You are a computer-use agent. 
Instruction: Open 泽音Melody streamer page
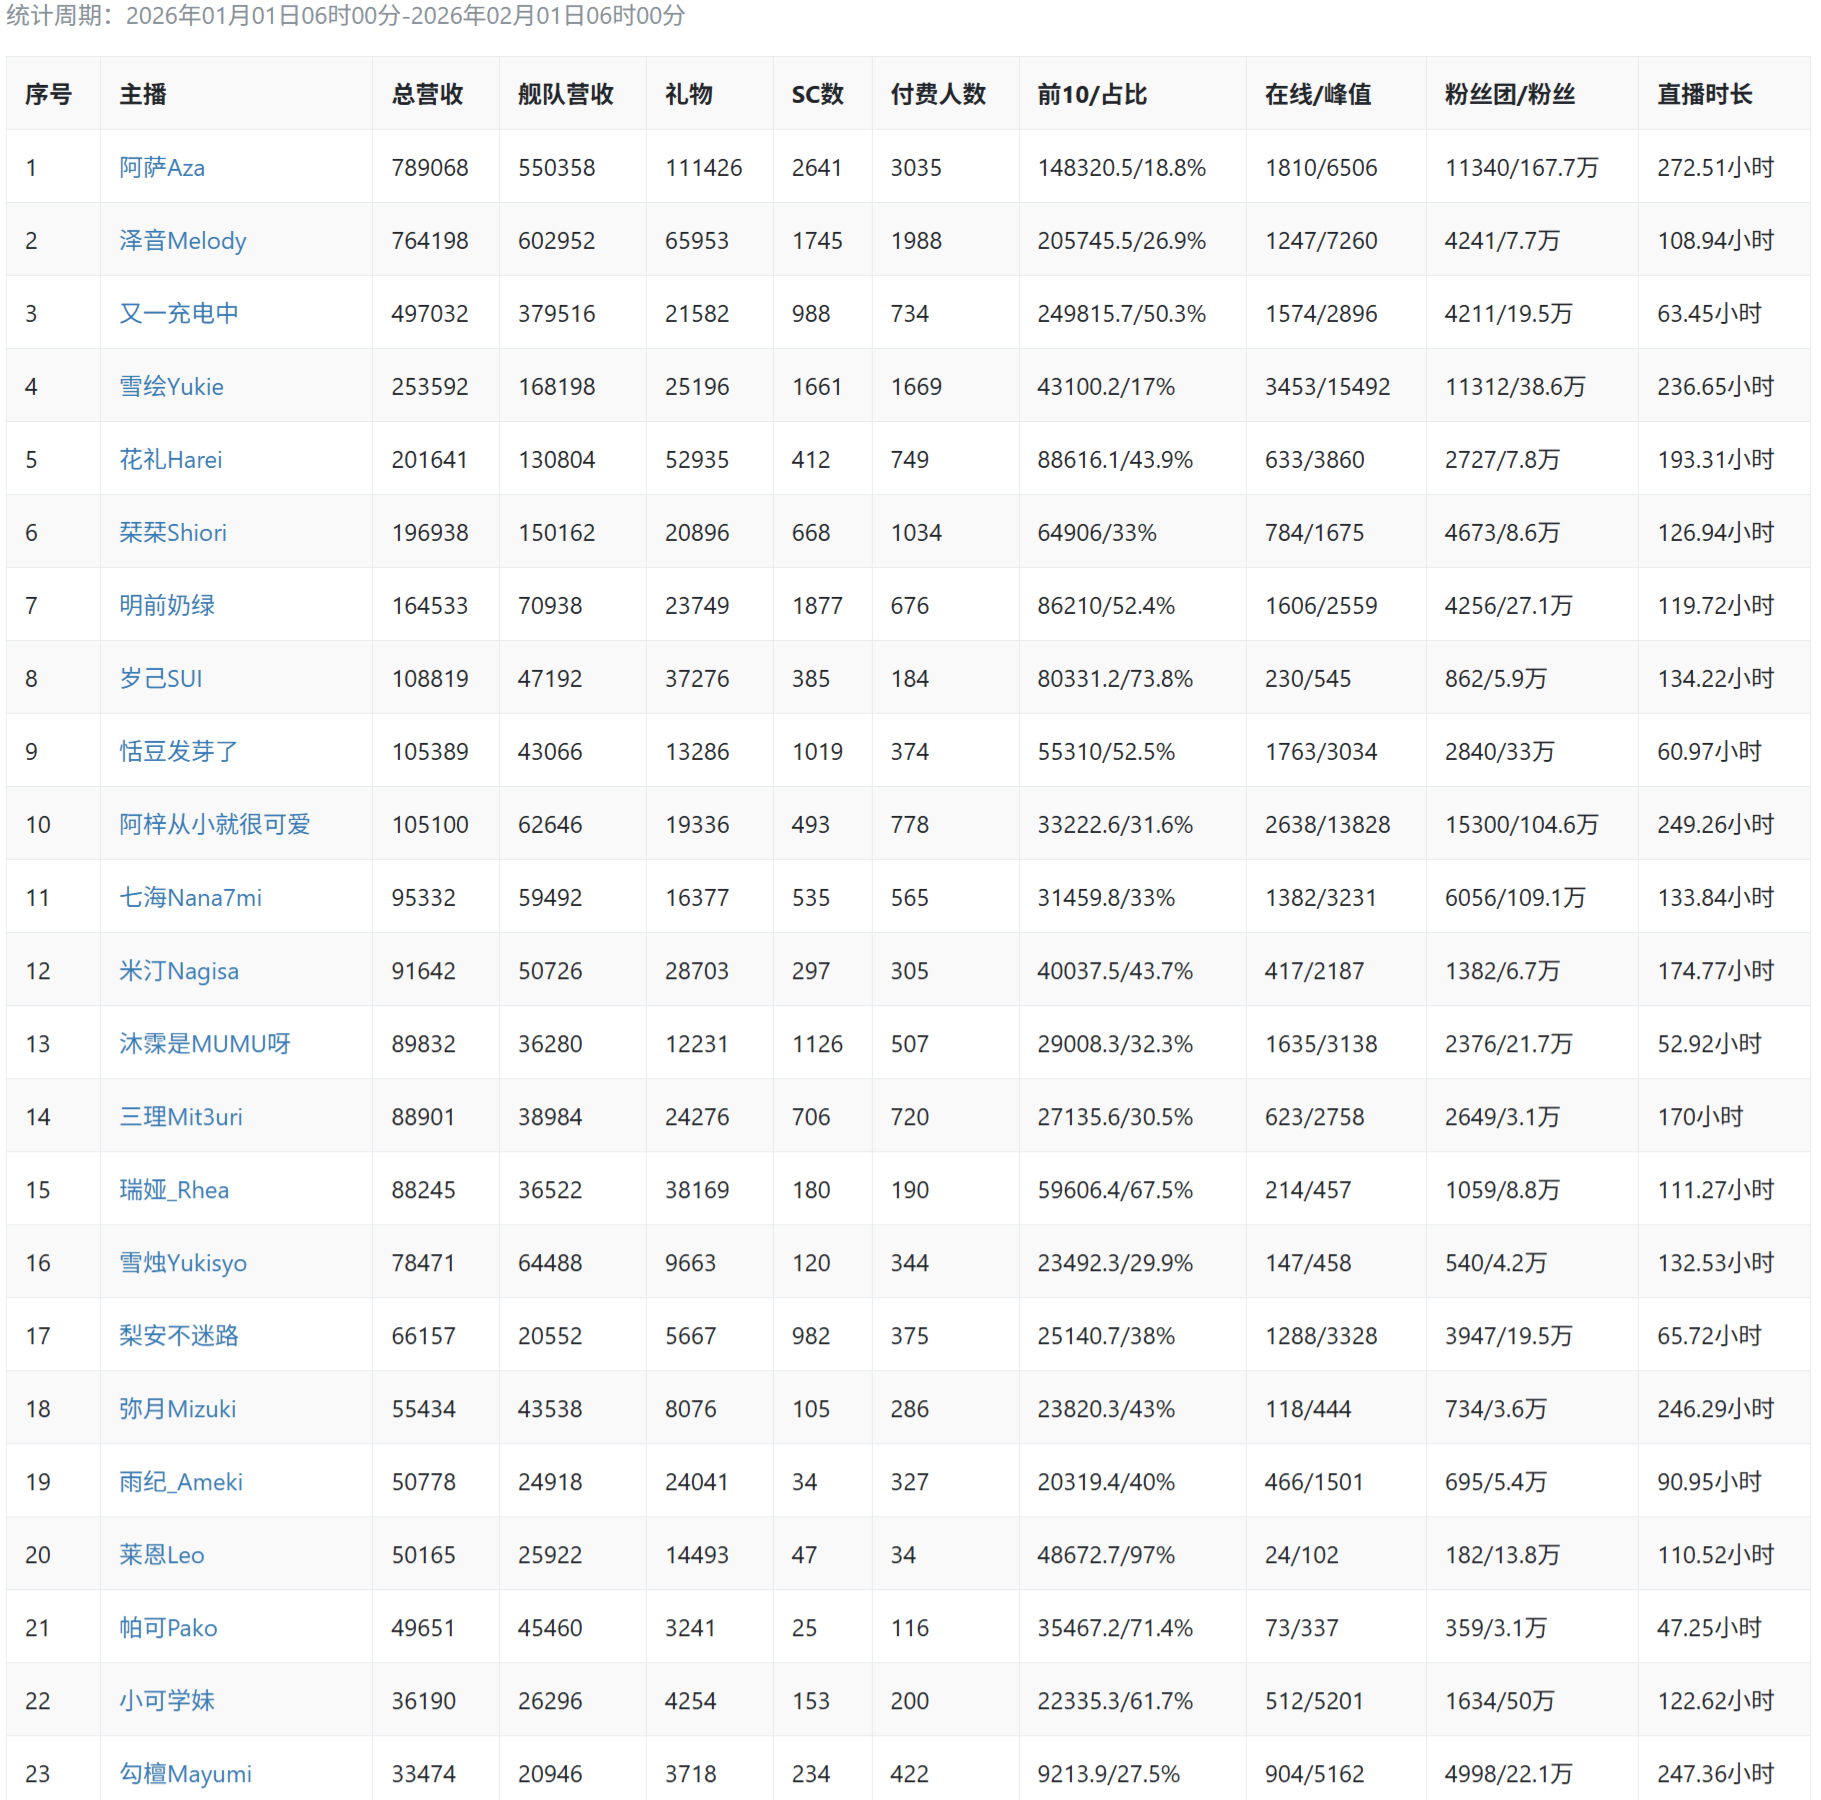coord(182,241)
